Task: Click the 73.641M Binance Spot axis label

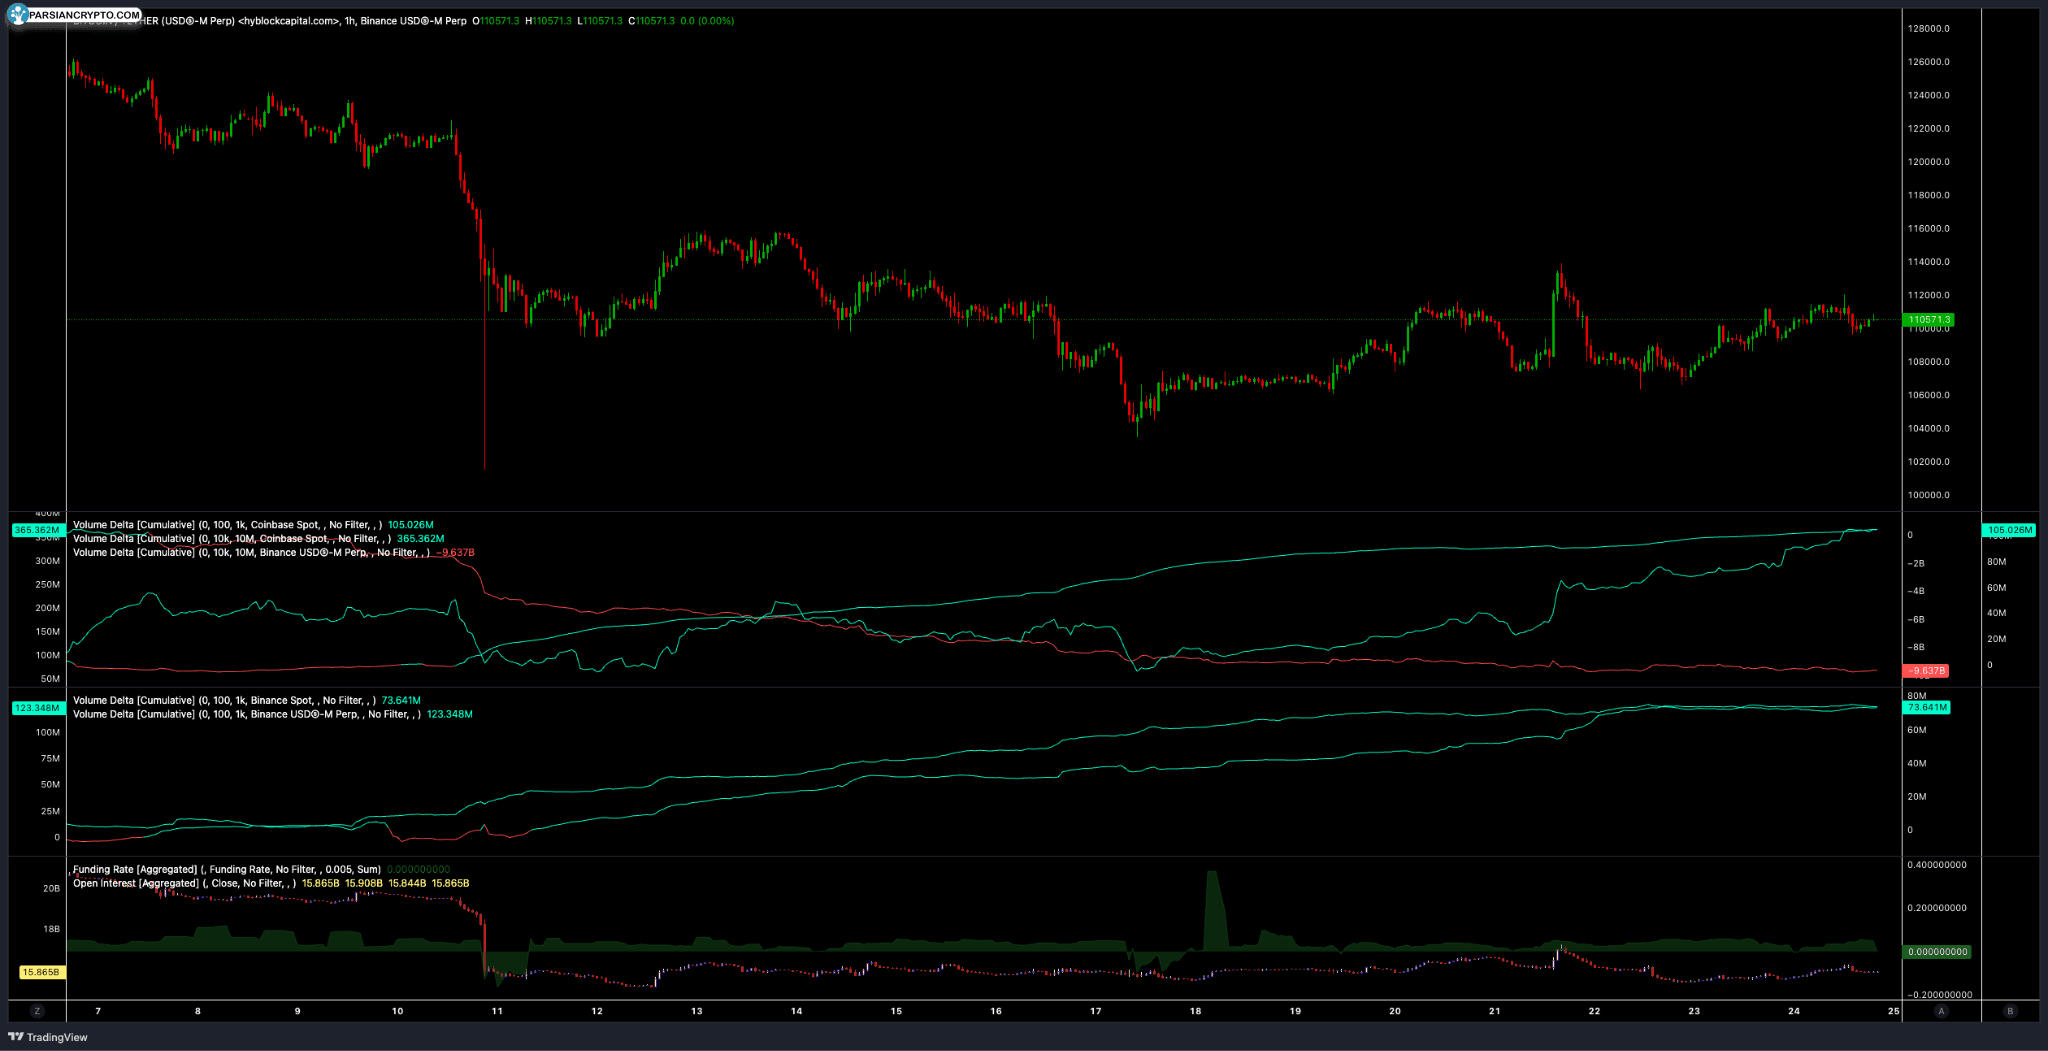Action: [1927, 708]
